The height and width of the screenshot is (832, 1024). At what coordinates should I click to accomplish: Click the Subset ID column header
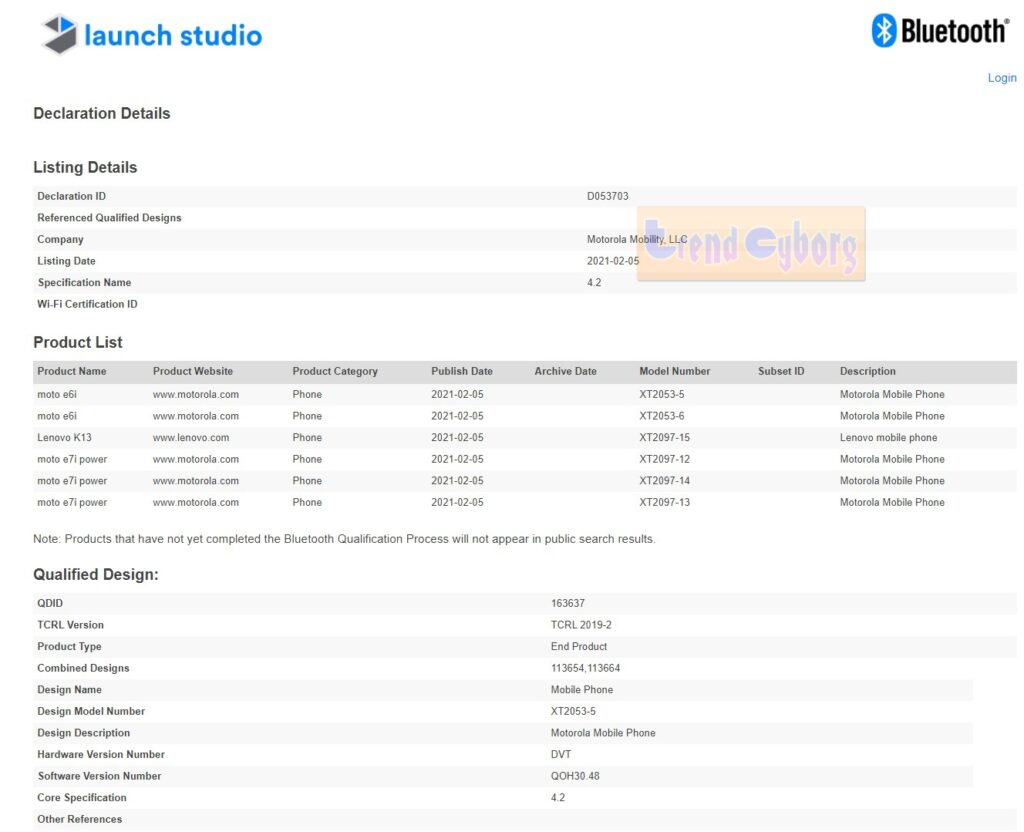coord(781,371)
